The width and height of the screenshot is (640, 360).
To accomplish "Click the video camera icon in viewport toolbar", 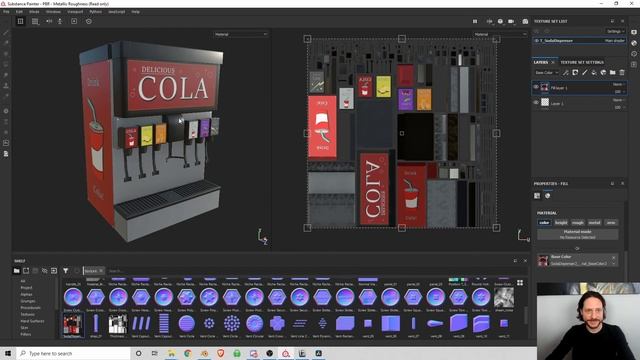I will (x=511, y=21).
